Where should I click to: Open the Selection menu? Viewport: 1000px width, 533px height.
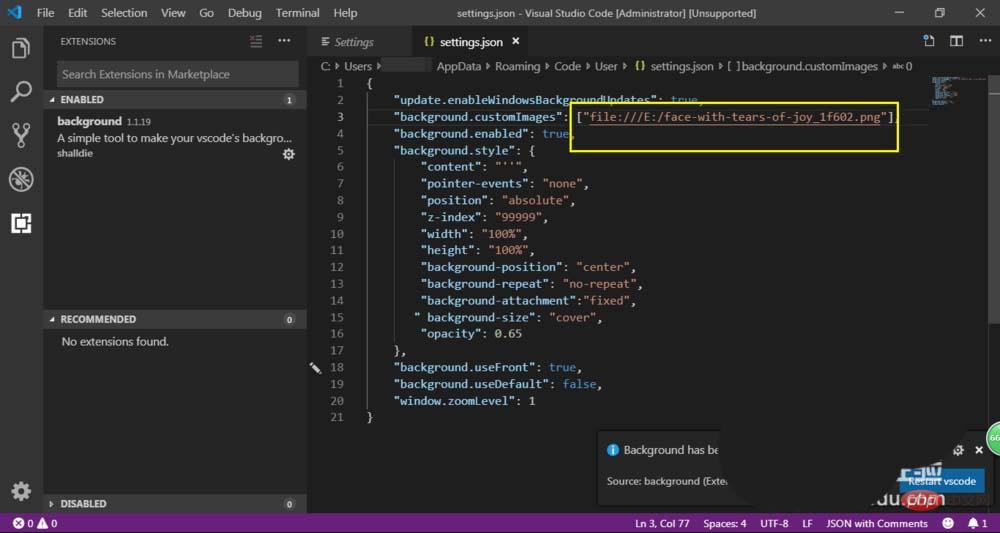point(124,13)
